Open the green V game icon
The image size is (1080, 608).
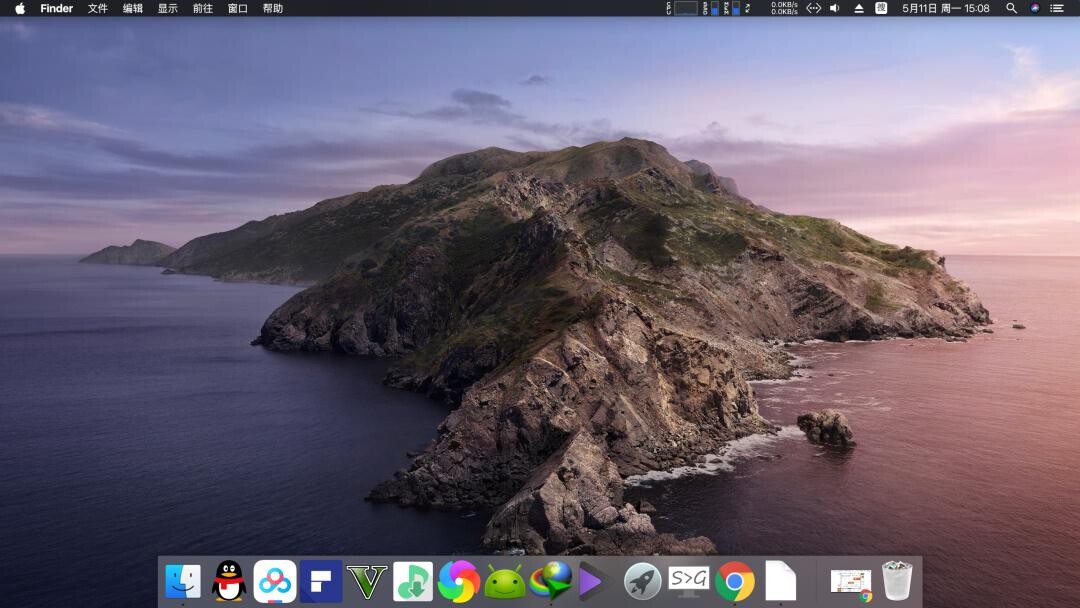click(367, 581)
